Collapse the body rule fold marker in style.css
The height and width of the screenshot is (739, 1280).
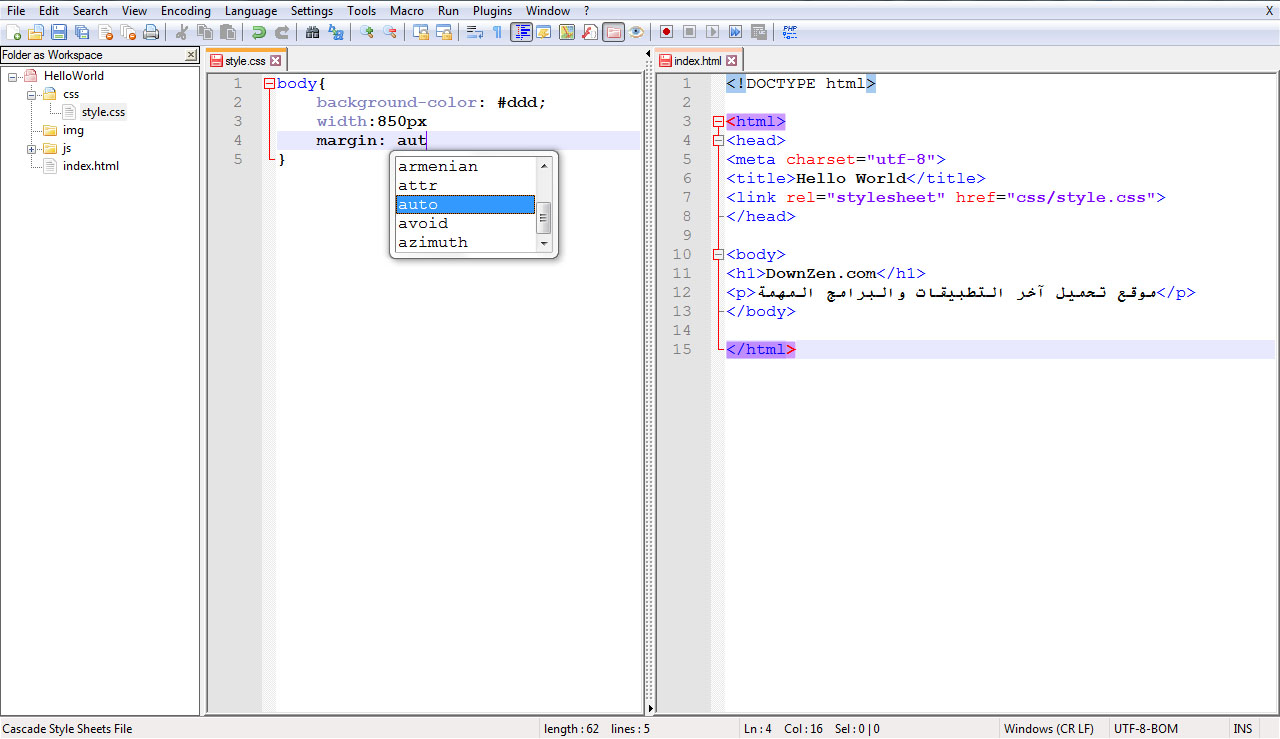(269, 85)
